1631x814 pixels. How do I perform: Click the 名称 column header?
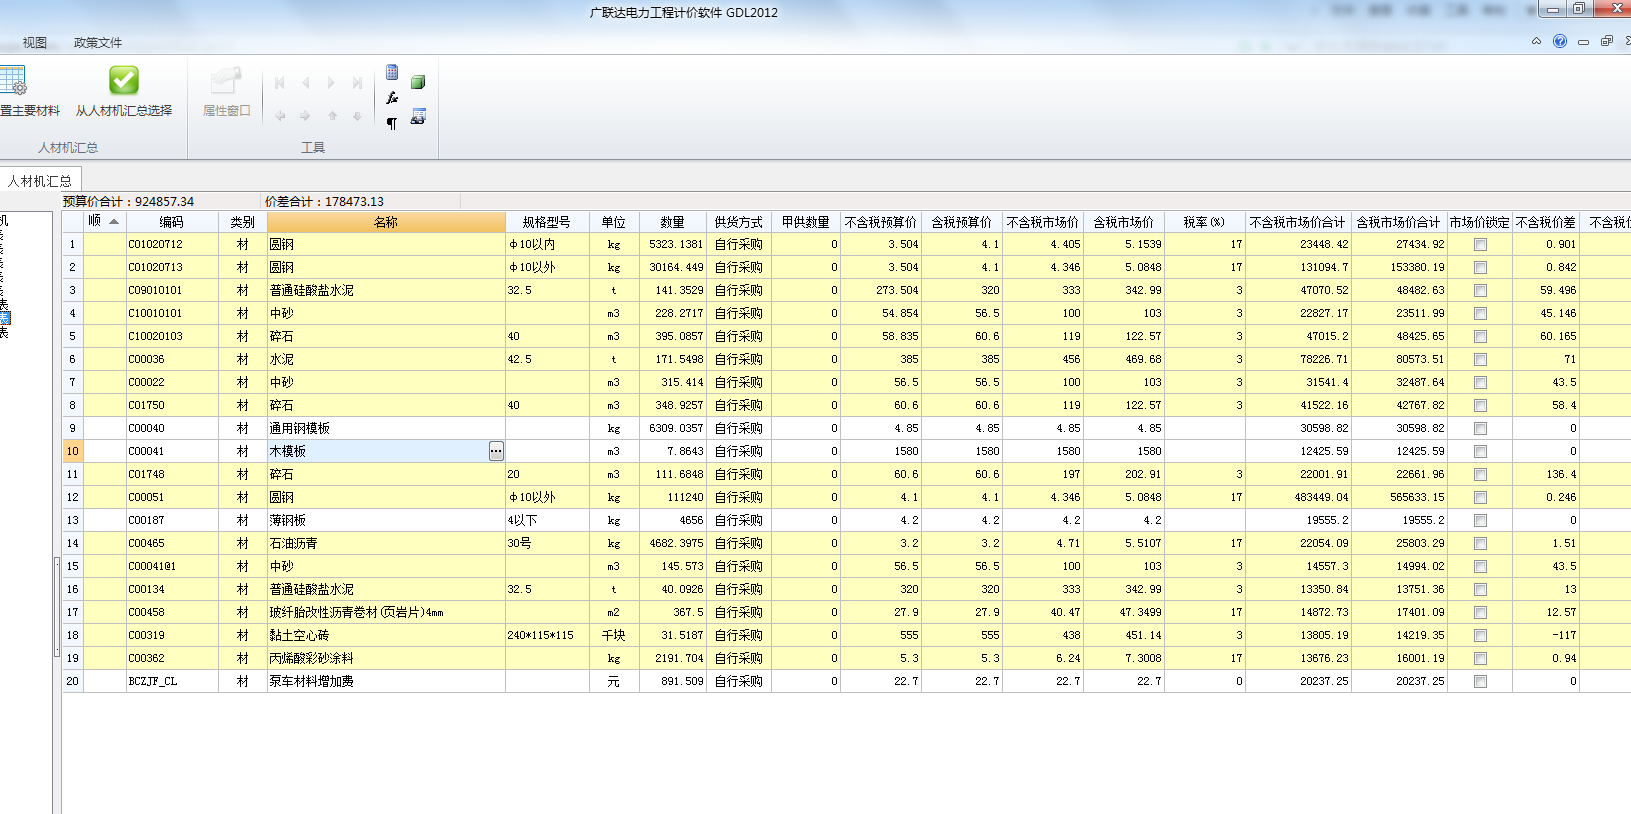coord(386,221)
